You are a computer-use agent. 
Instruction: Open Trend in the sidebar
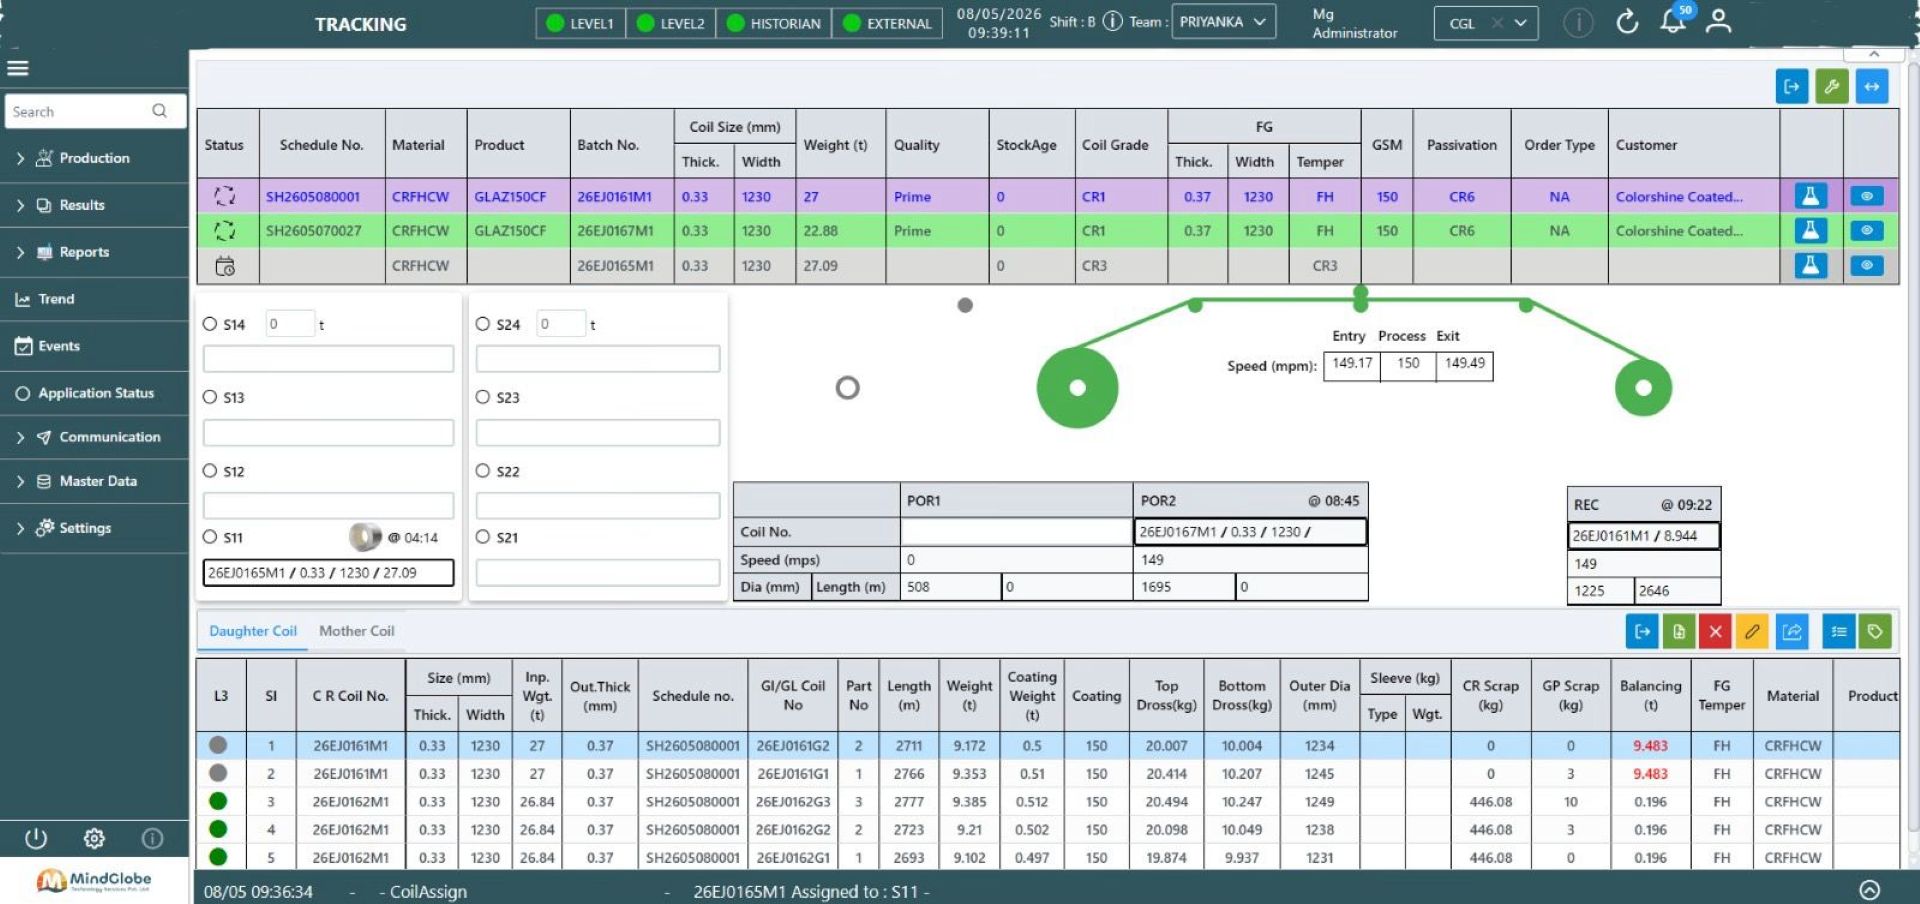(94, 299)
